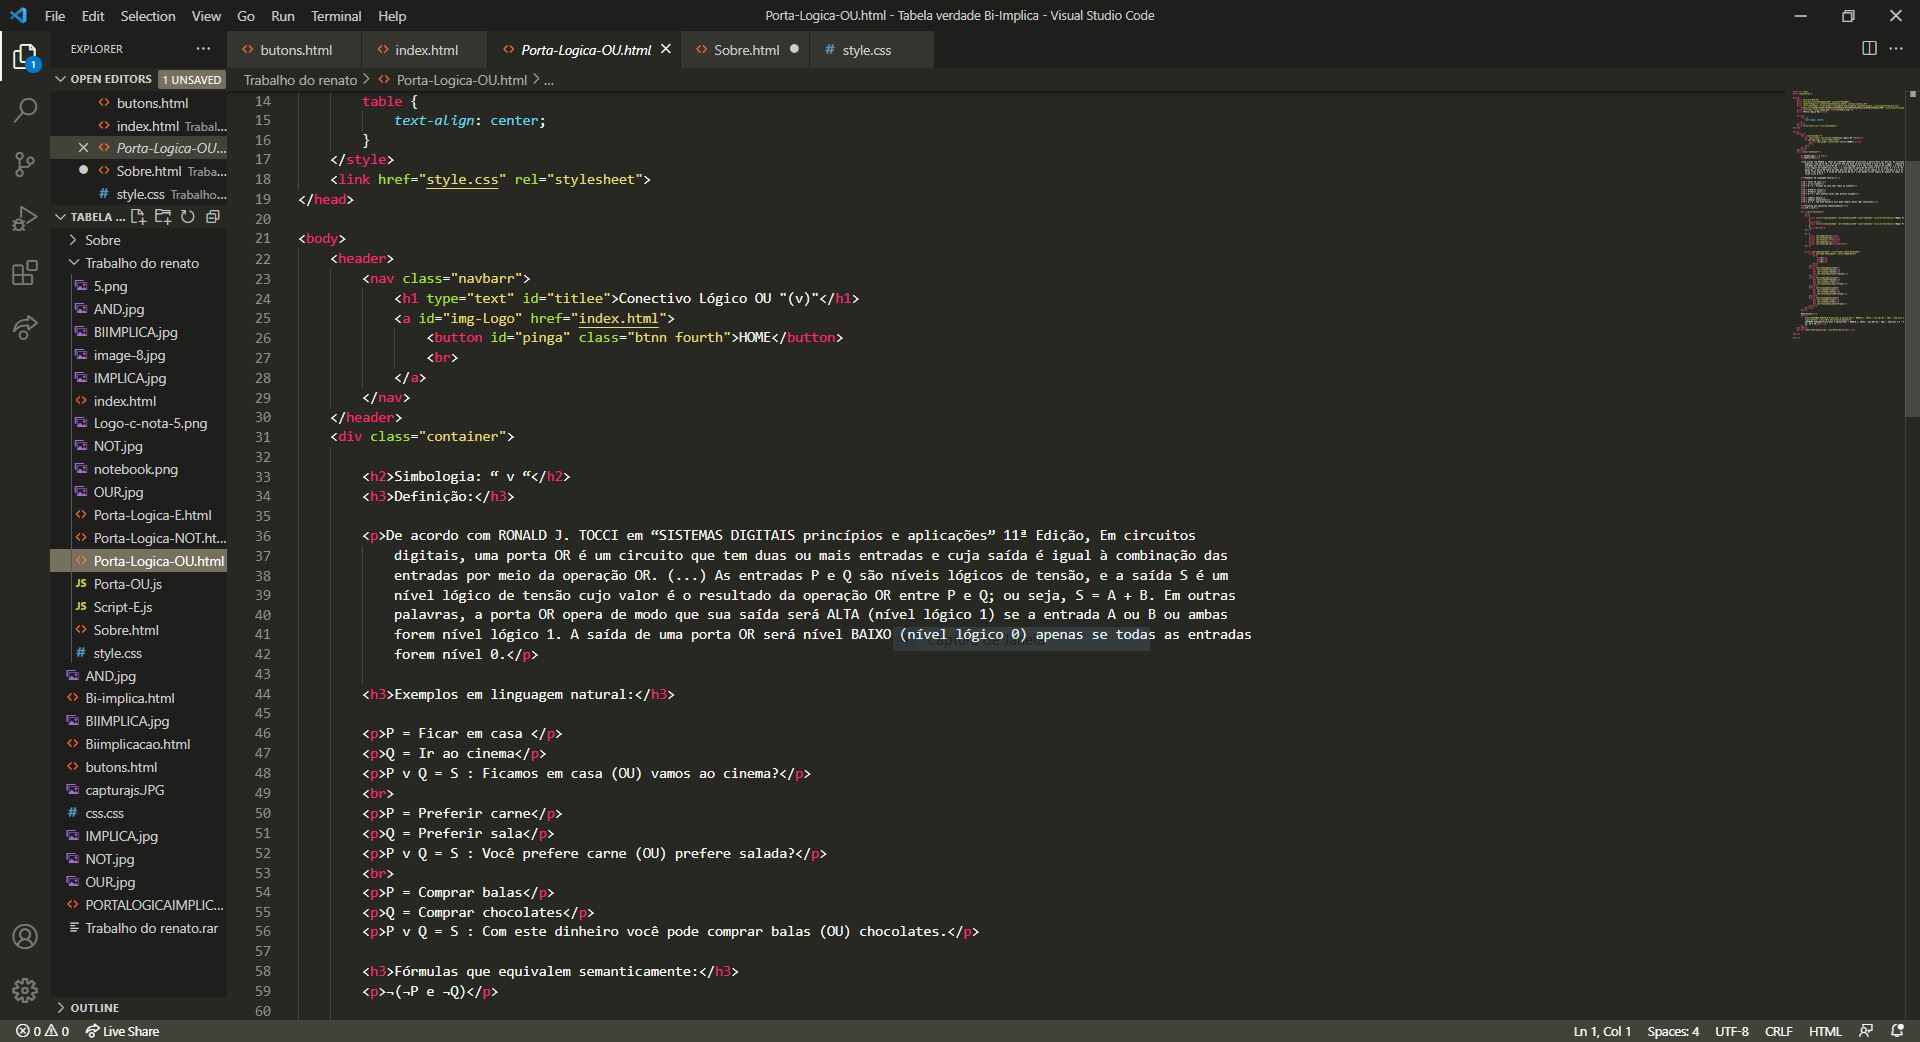Open the View menu

[206, 16]
